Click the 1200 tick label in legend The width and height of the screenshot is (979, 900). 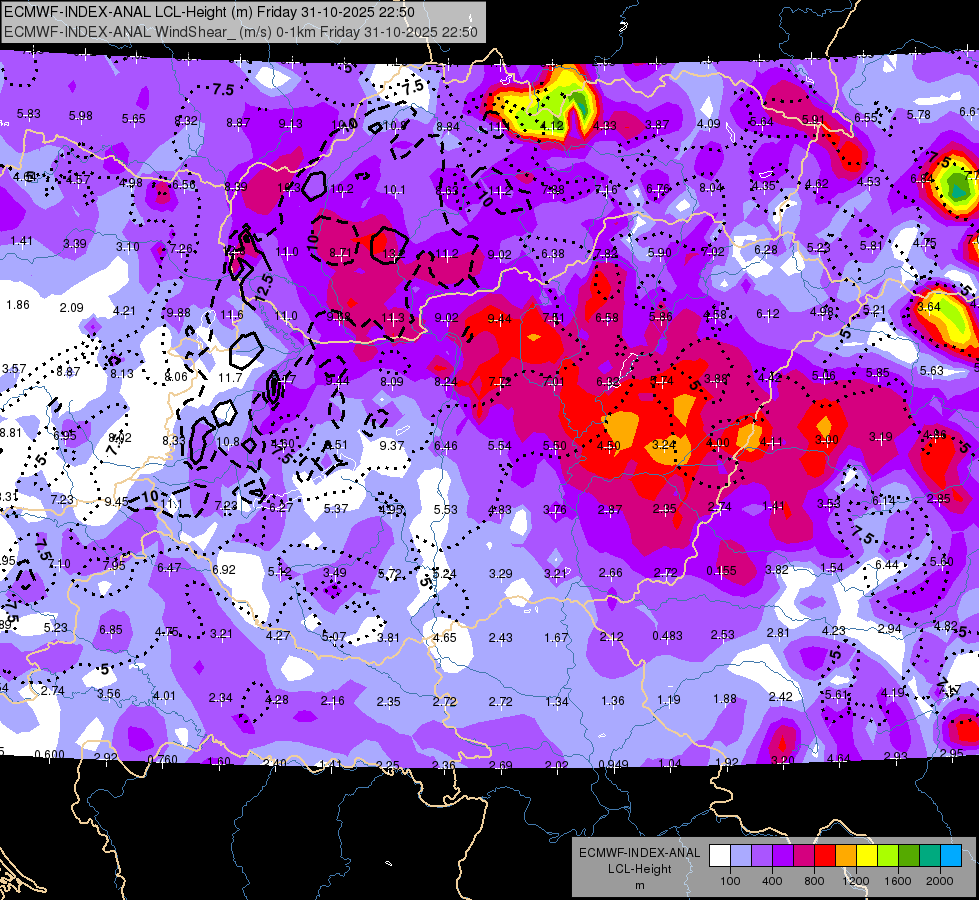point(855,881)
